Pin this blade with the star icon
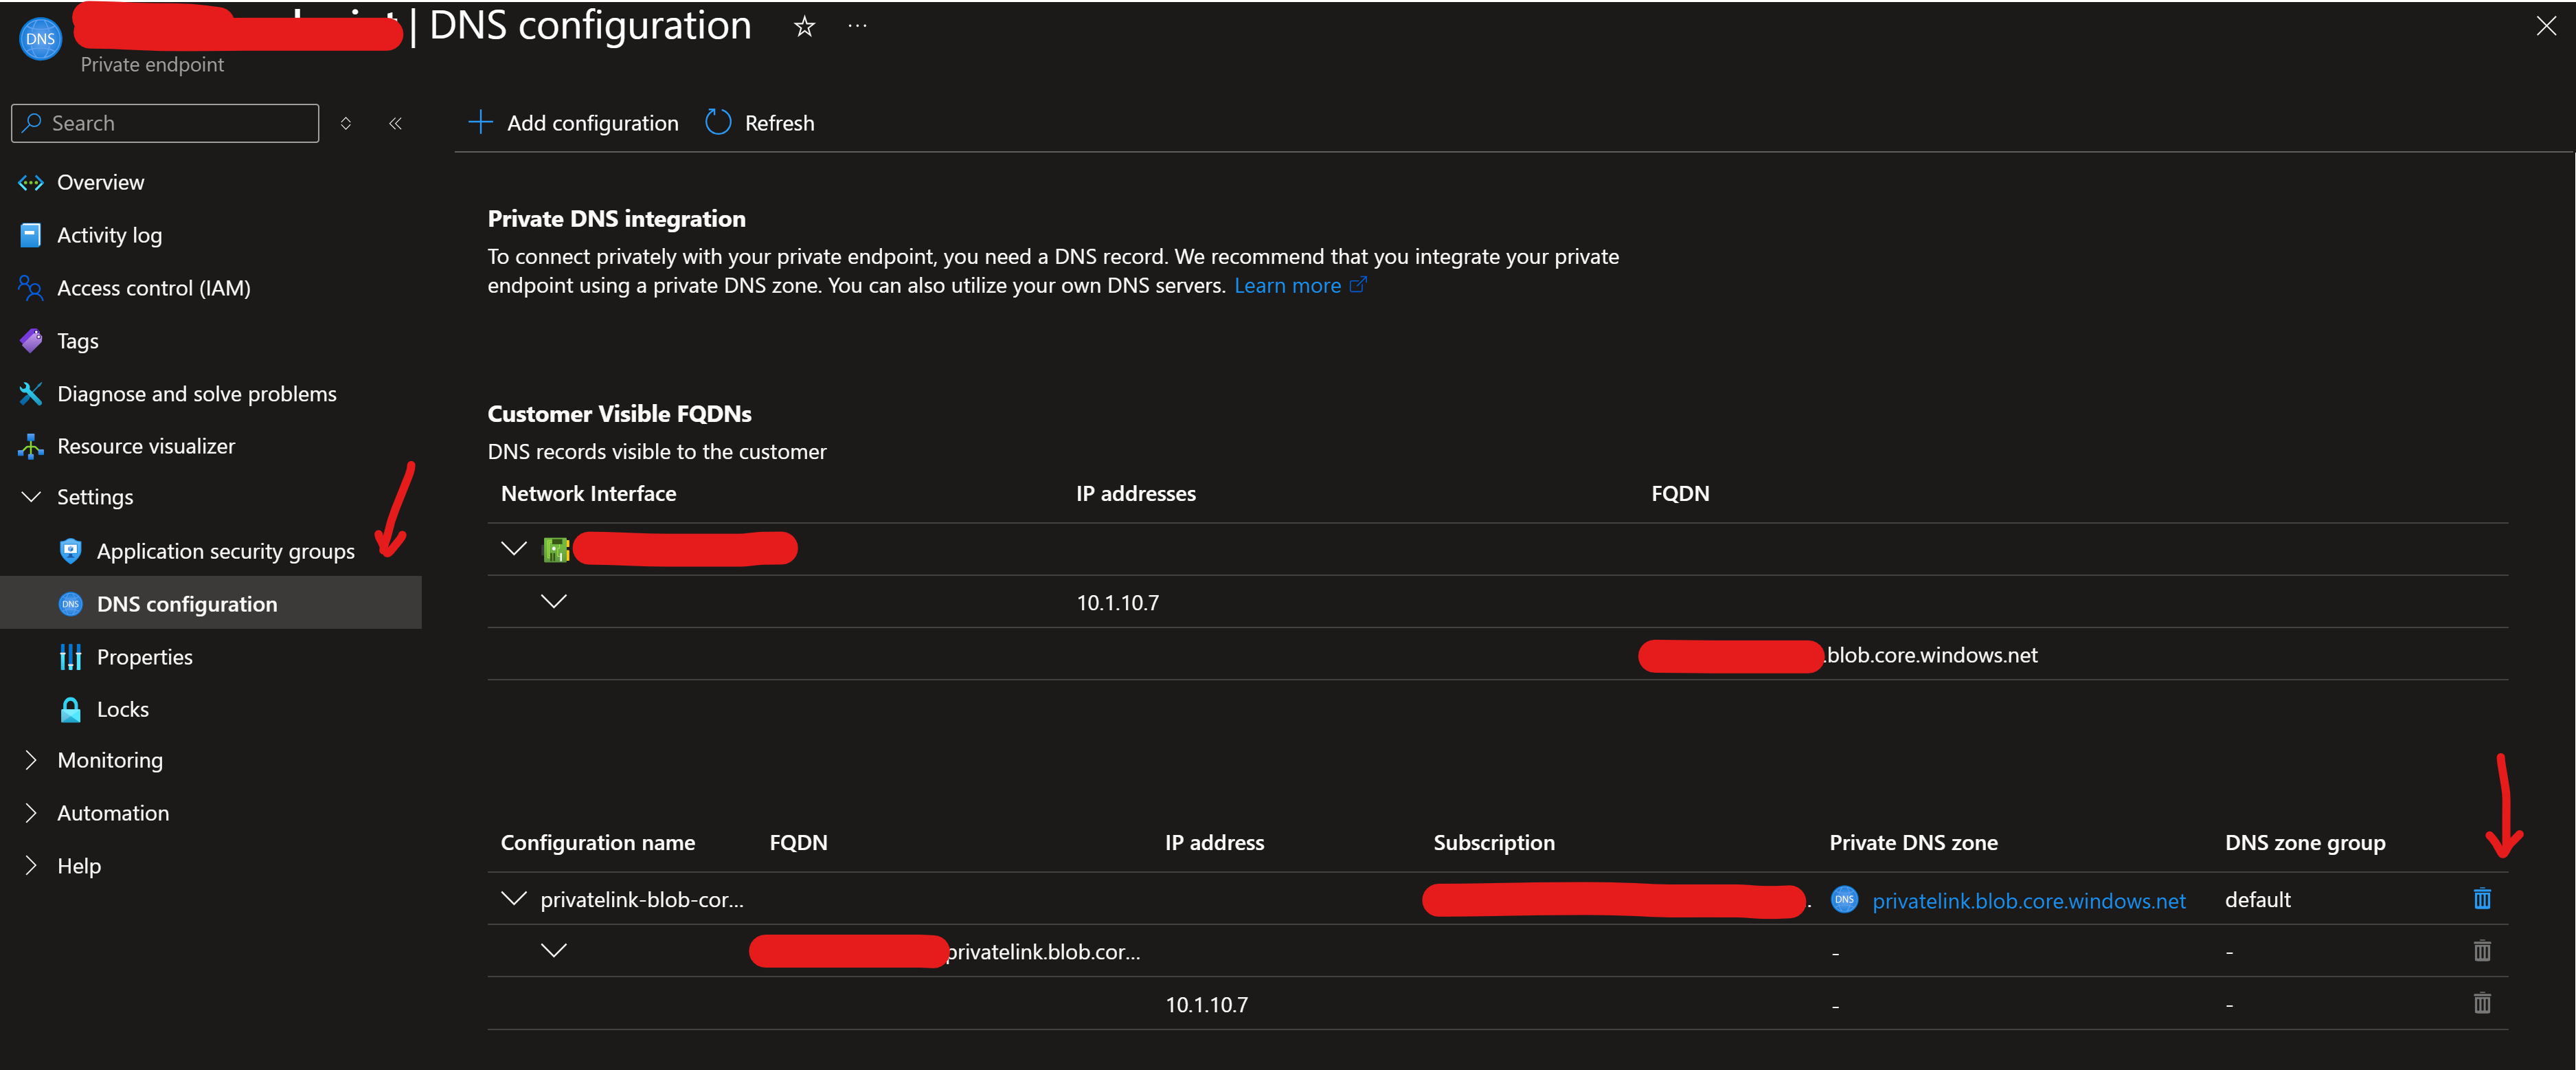This screenshot has height=1070, width=2576. (x=804, y=26)
